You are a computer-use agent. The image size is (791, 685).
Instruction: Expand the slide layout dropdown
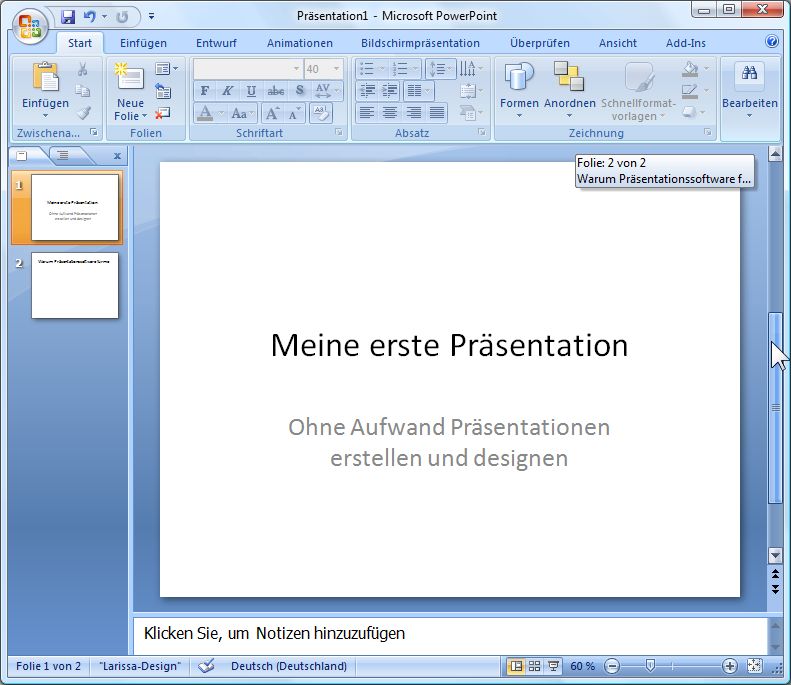coord(166,69)
